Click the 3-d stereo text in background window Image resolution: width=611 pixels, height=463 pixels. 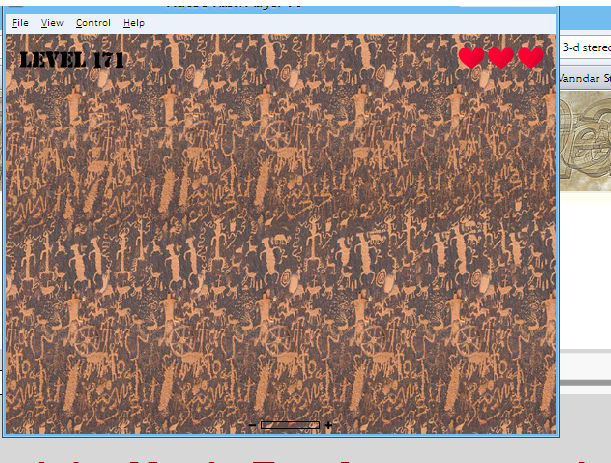tap(586, 48)
